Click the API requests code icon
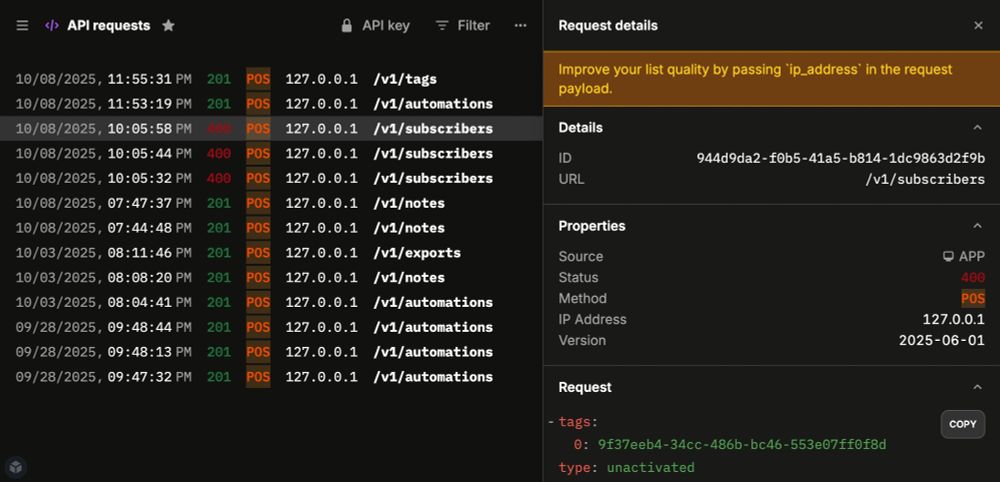Image resolution: width=1000 pixels, height=482 pixels. (x=52, y=26)
